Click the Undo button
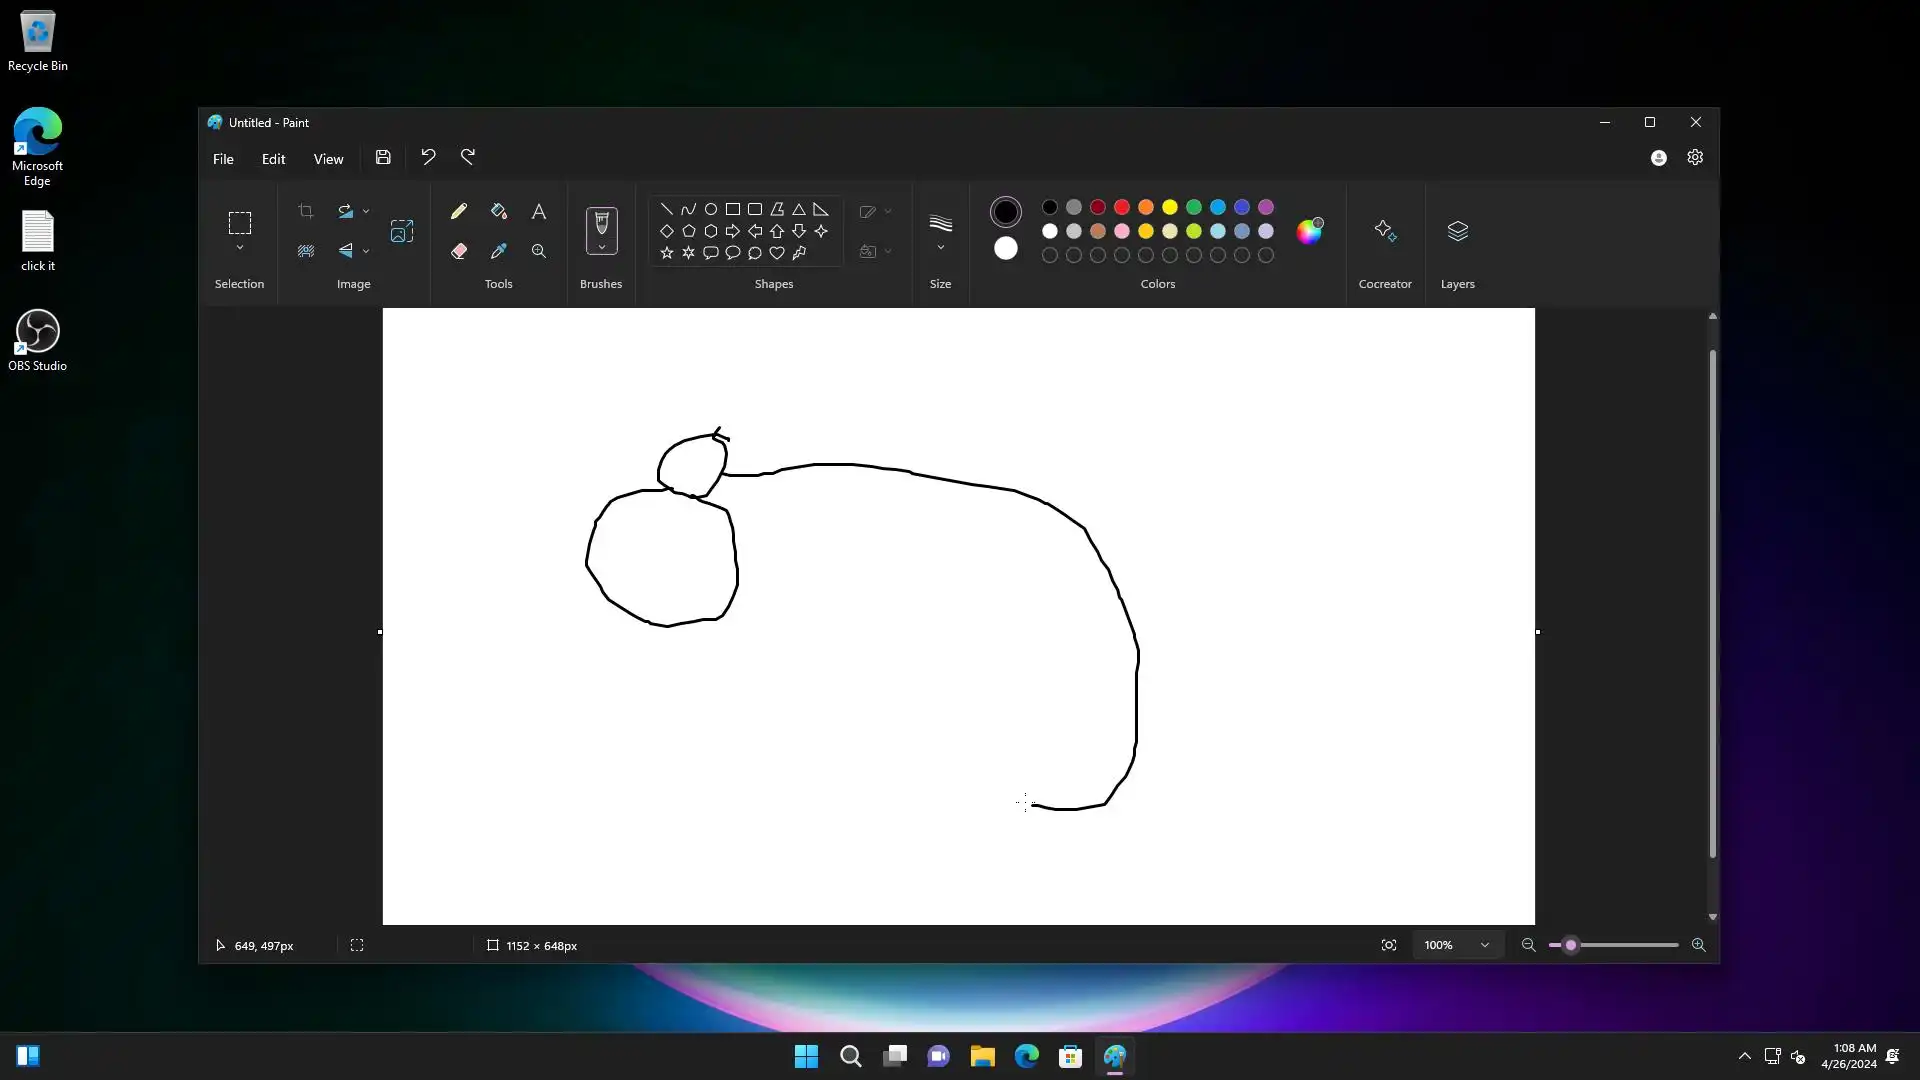1920x1080 pixels. (428, 157)
